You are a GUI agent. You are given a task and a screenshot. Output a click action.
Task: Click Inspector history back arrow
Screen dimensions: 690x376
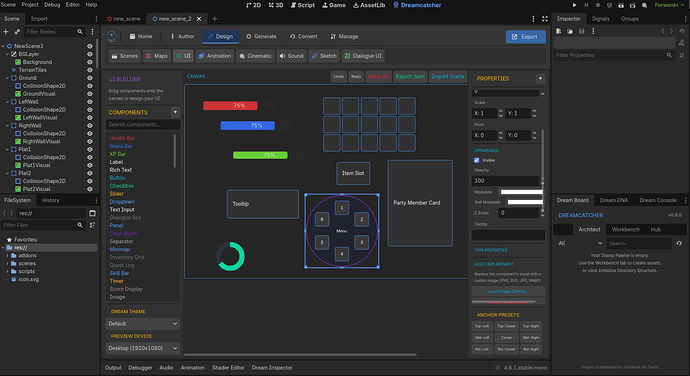coord(663,31)
